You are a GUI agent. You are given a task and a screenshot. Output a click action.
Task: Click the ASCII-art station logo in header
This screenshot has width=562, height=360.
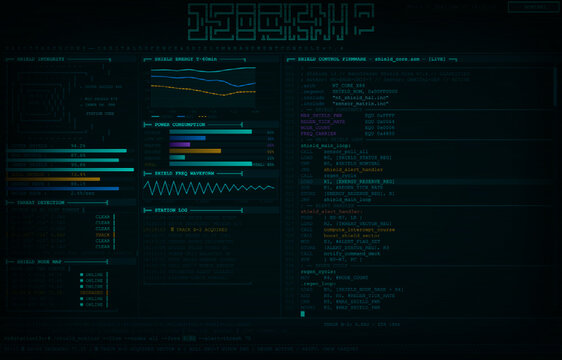pyautogui.click(x=281, y=22)
